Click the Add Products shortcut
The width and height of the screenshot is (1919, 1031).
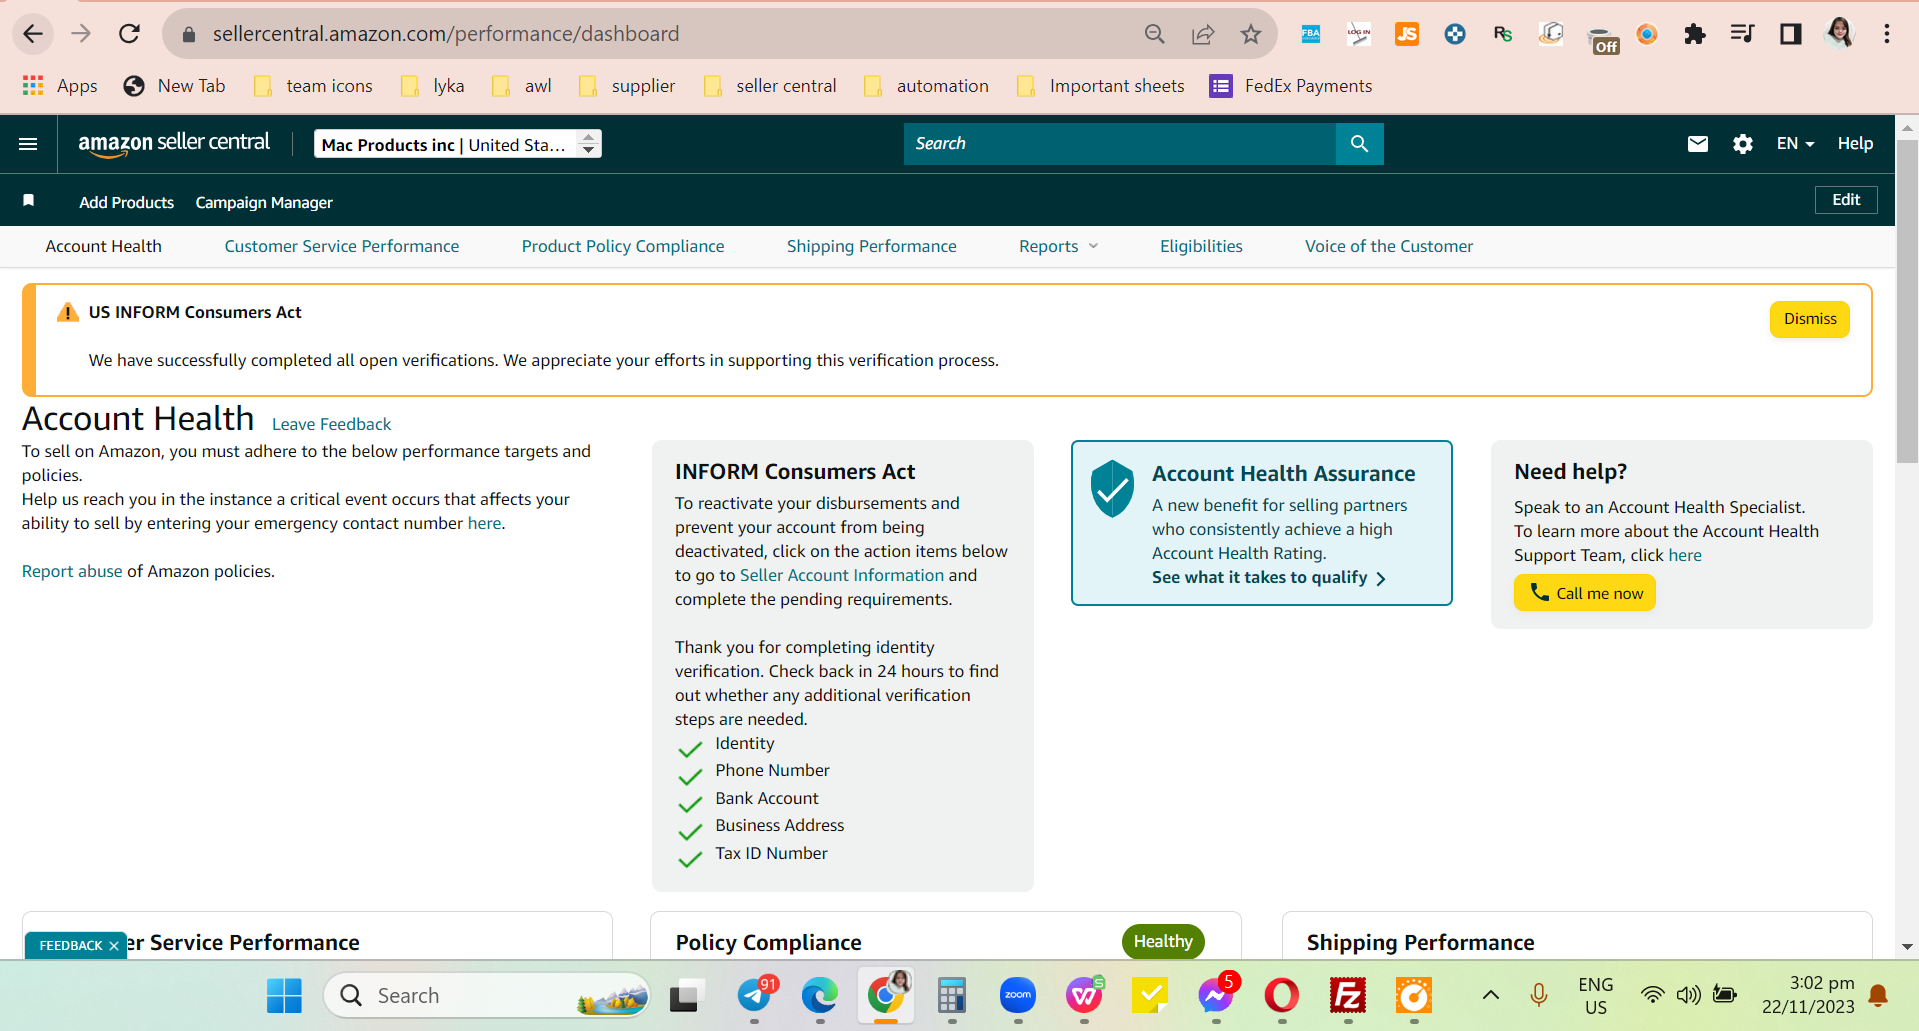click(127, 202)
